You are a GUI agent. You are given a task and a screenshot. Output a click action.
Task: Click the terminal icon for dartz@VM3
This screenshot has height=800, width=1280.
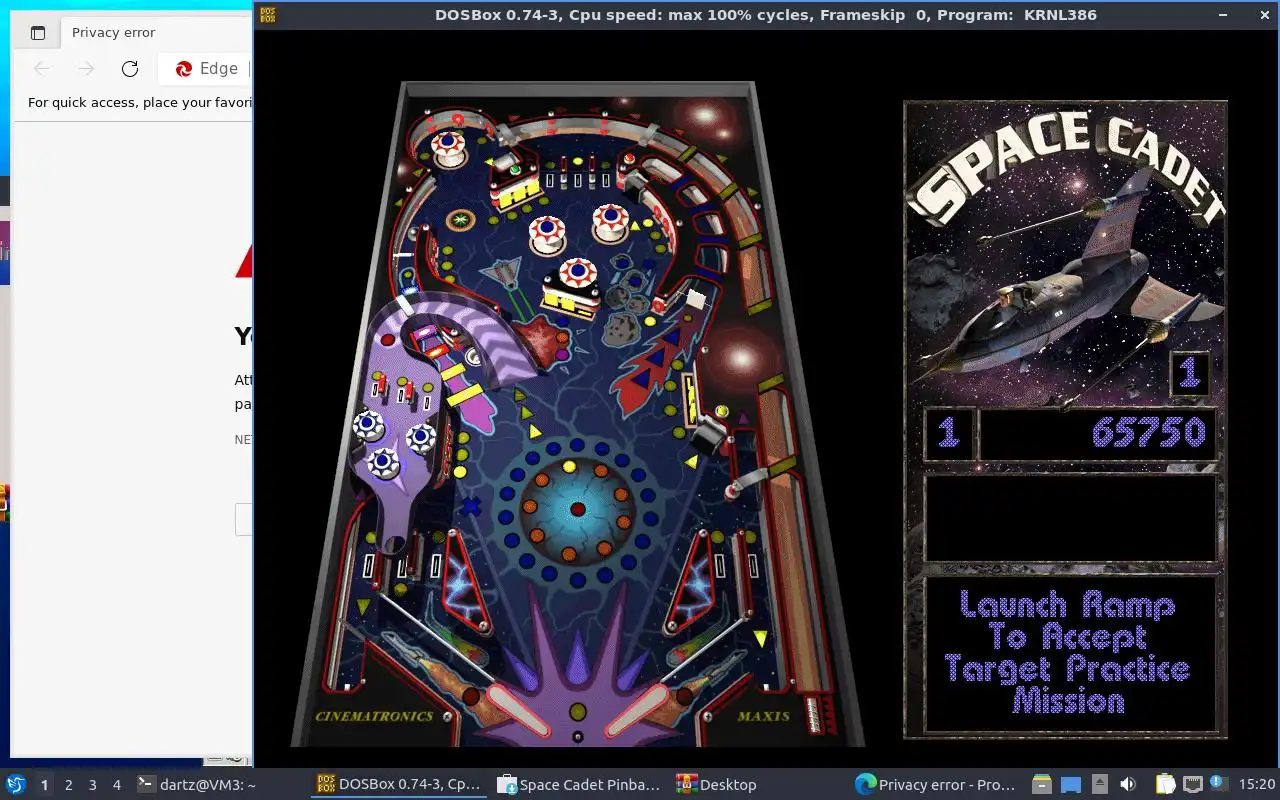pyautogui.click(x=146, y=784)
